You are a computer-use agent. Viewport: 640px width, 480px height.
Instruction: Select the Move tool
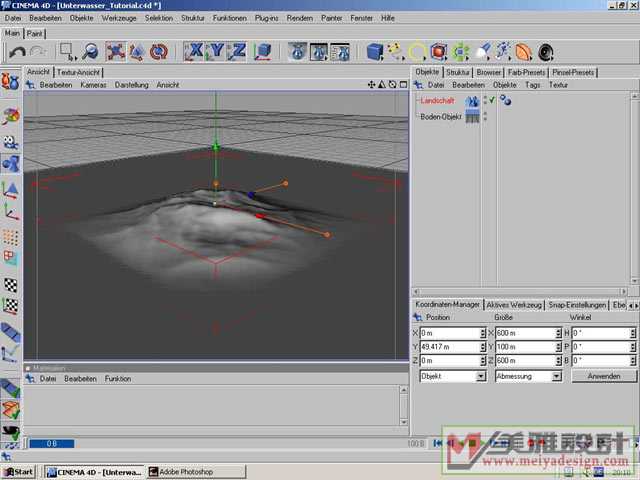click(x=116, y=52)
